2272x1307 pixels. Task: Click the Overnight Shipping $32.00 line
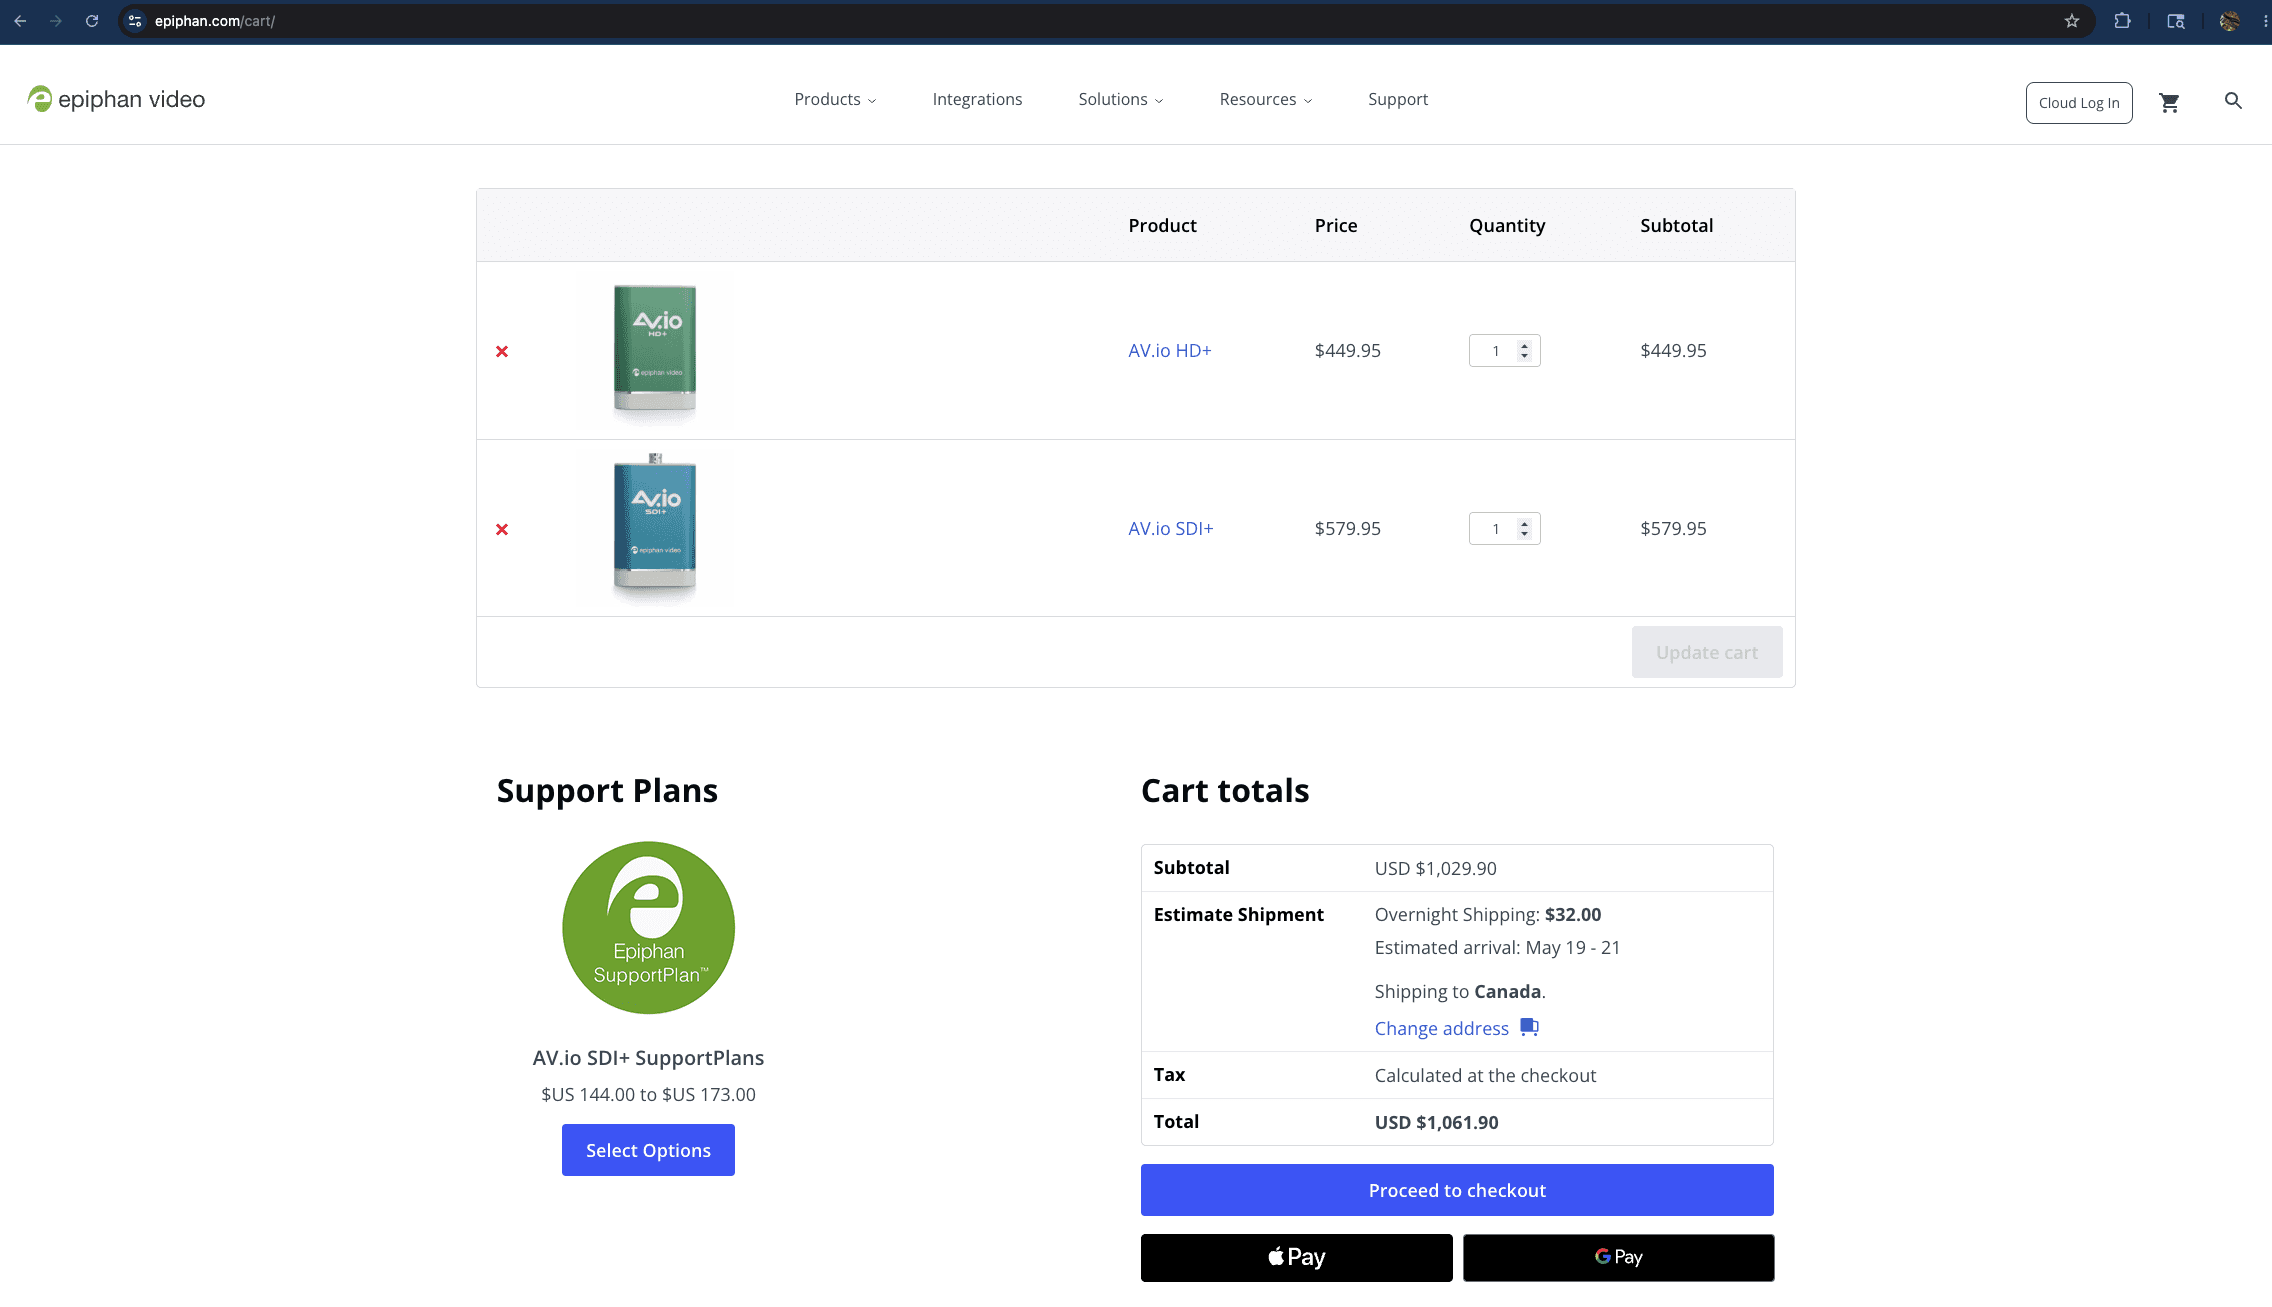point(1488,914)
